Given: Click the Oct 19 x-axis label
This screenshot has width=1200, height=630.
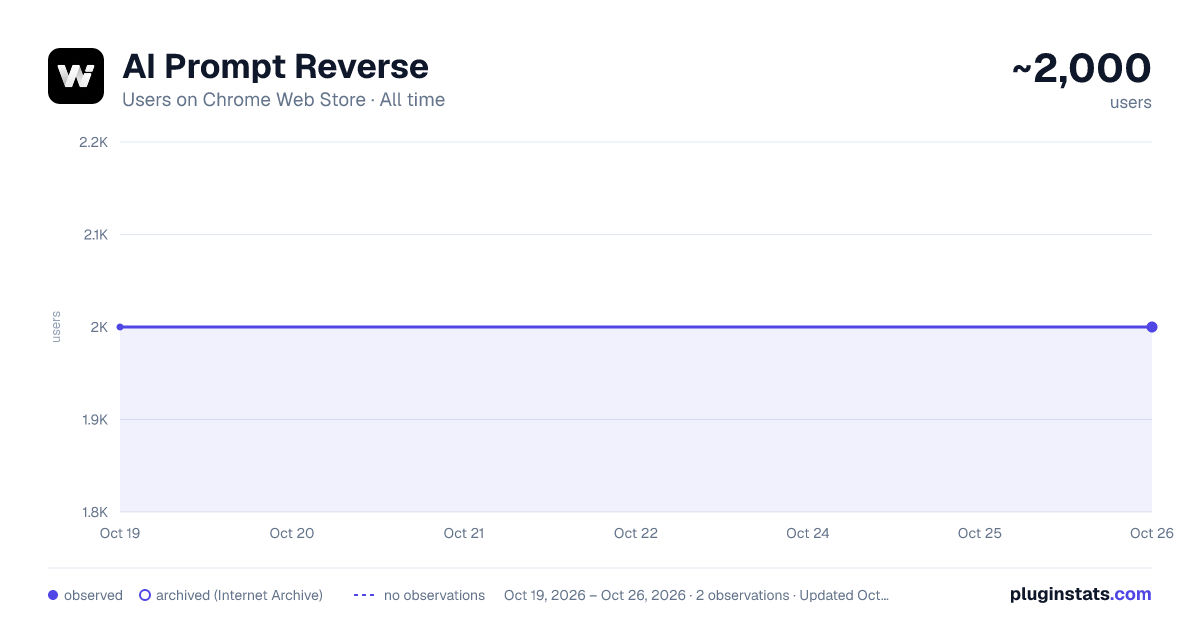Looking at the screenshot, I should pos(120,533).
